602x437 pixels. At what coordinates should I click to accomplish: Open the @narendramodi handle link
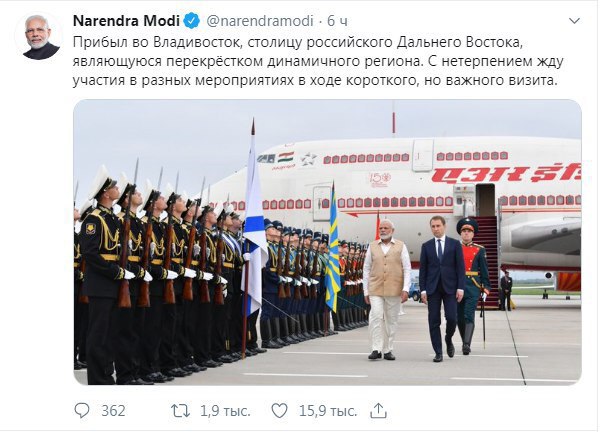260,21
